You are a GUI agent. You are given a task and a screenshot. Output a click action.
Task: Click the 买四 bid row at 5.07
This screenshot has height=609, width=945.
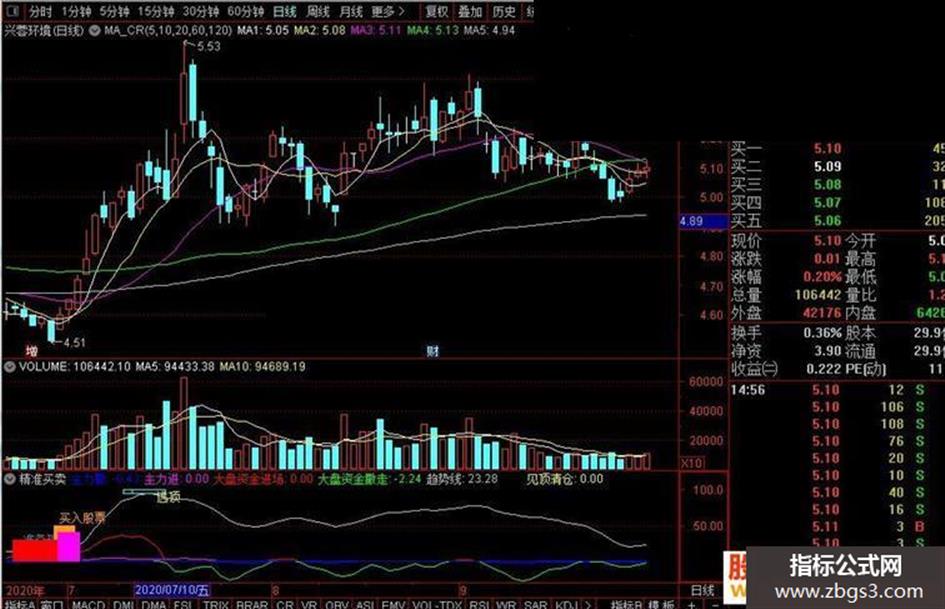(x=837, y=203)
